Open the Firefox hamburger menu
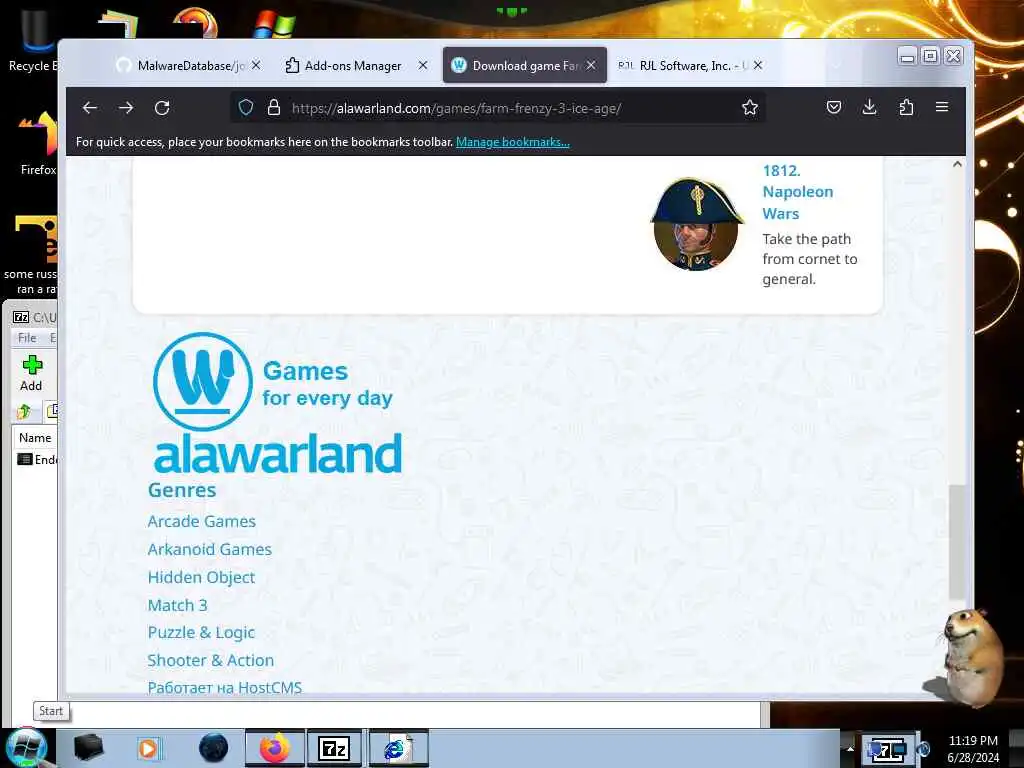This screenshot has height=768, width=1024. (x=942, y=106)
